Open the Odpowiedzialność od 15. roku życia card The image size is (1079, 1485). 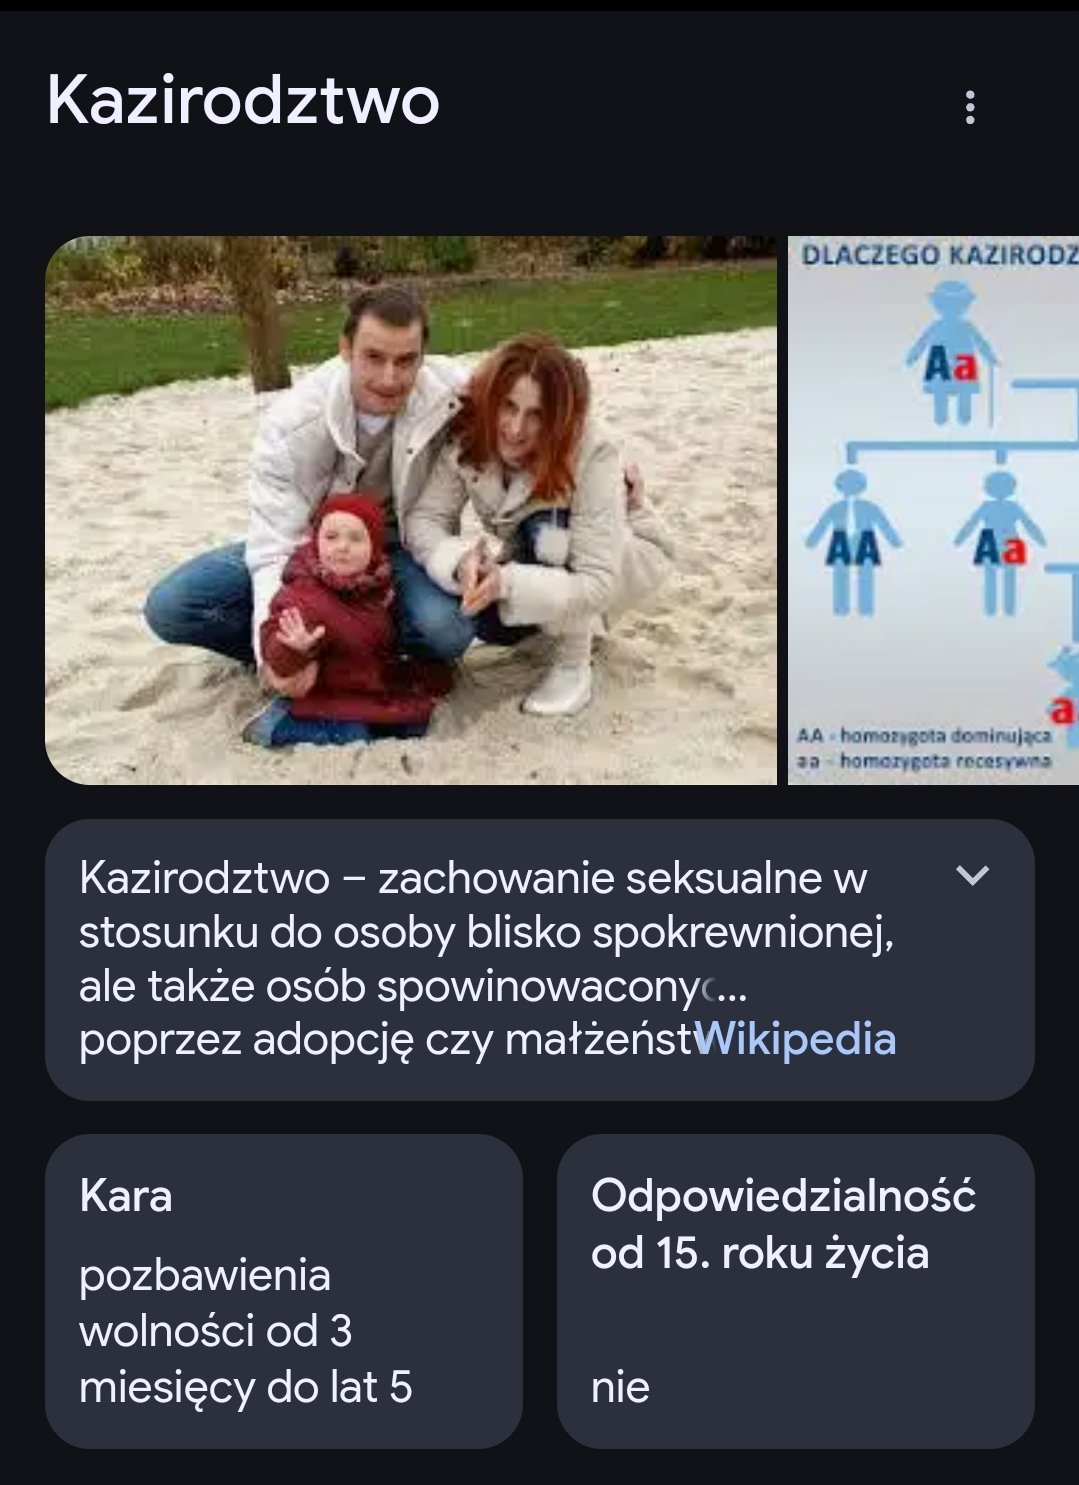795,1291
